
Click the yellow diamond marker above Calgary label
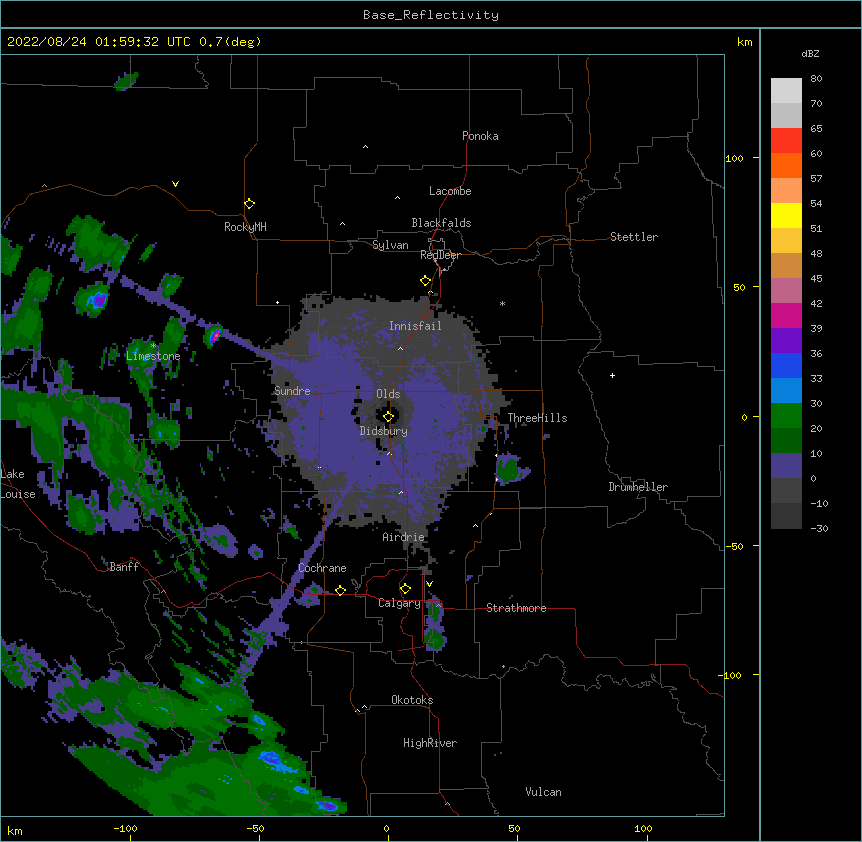405,589
